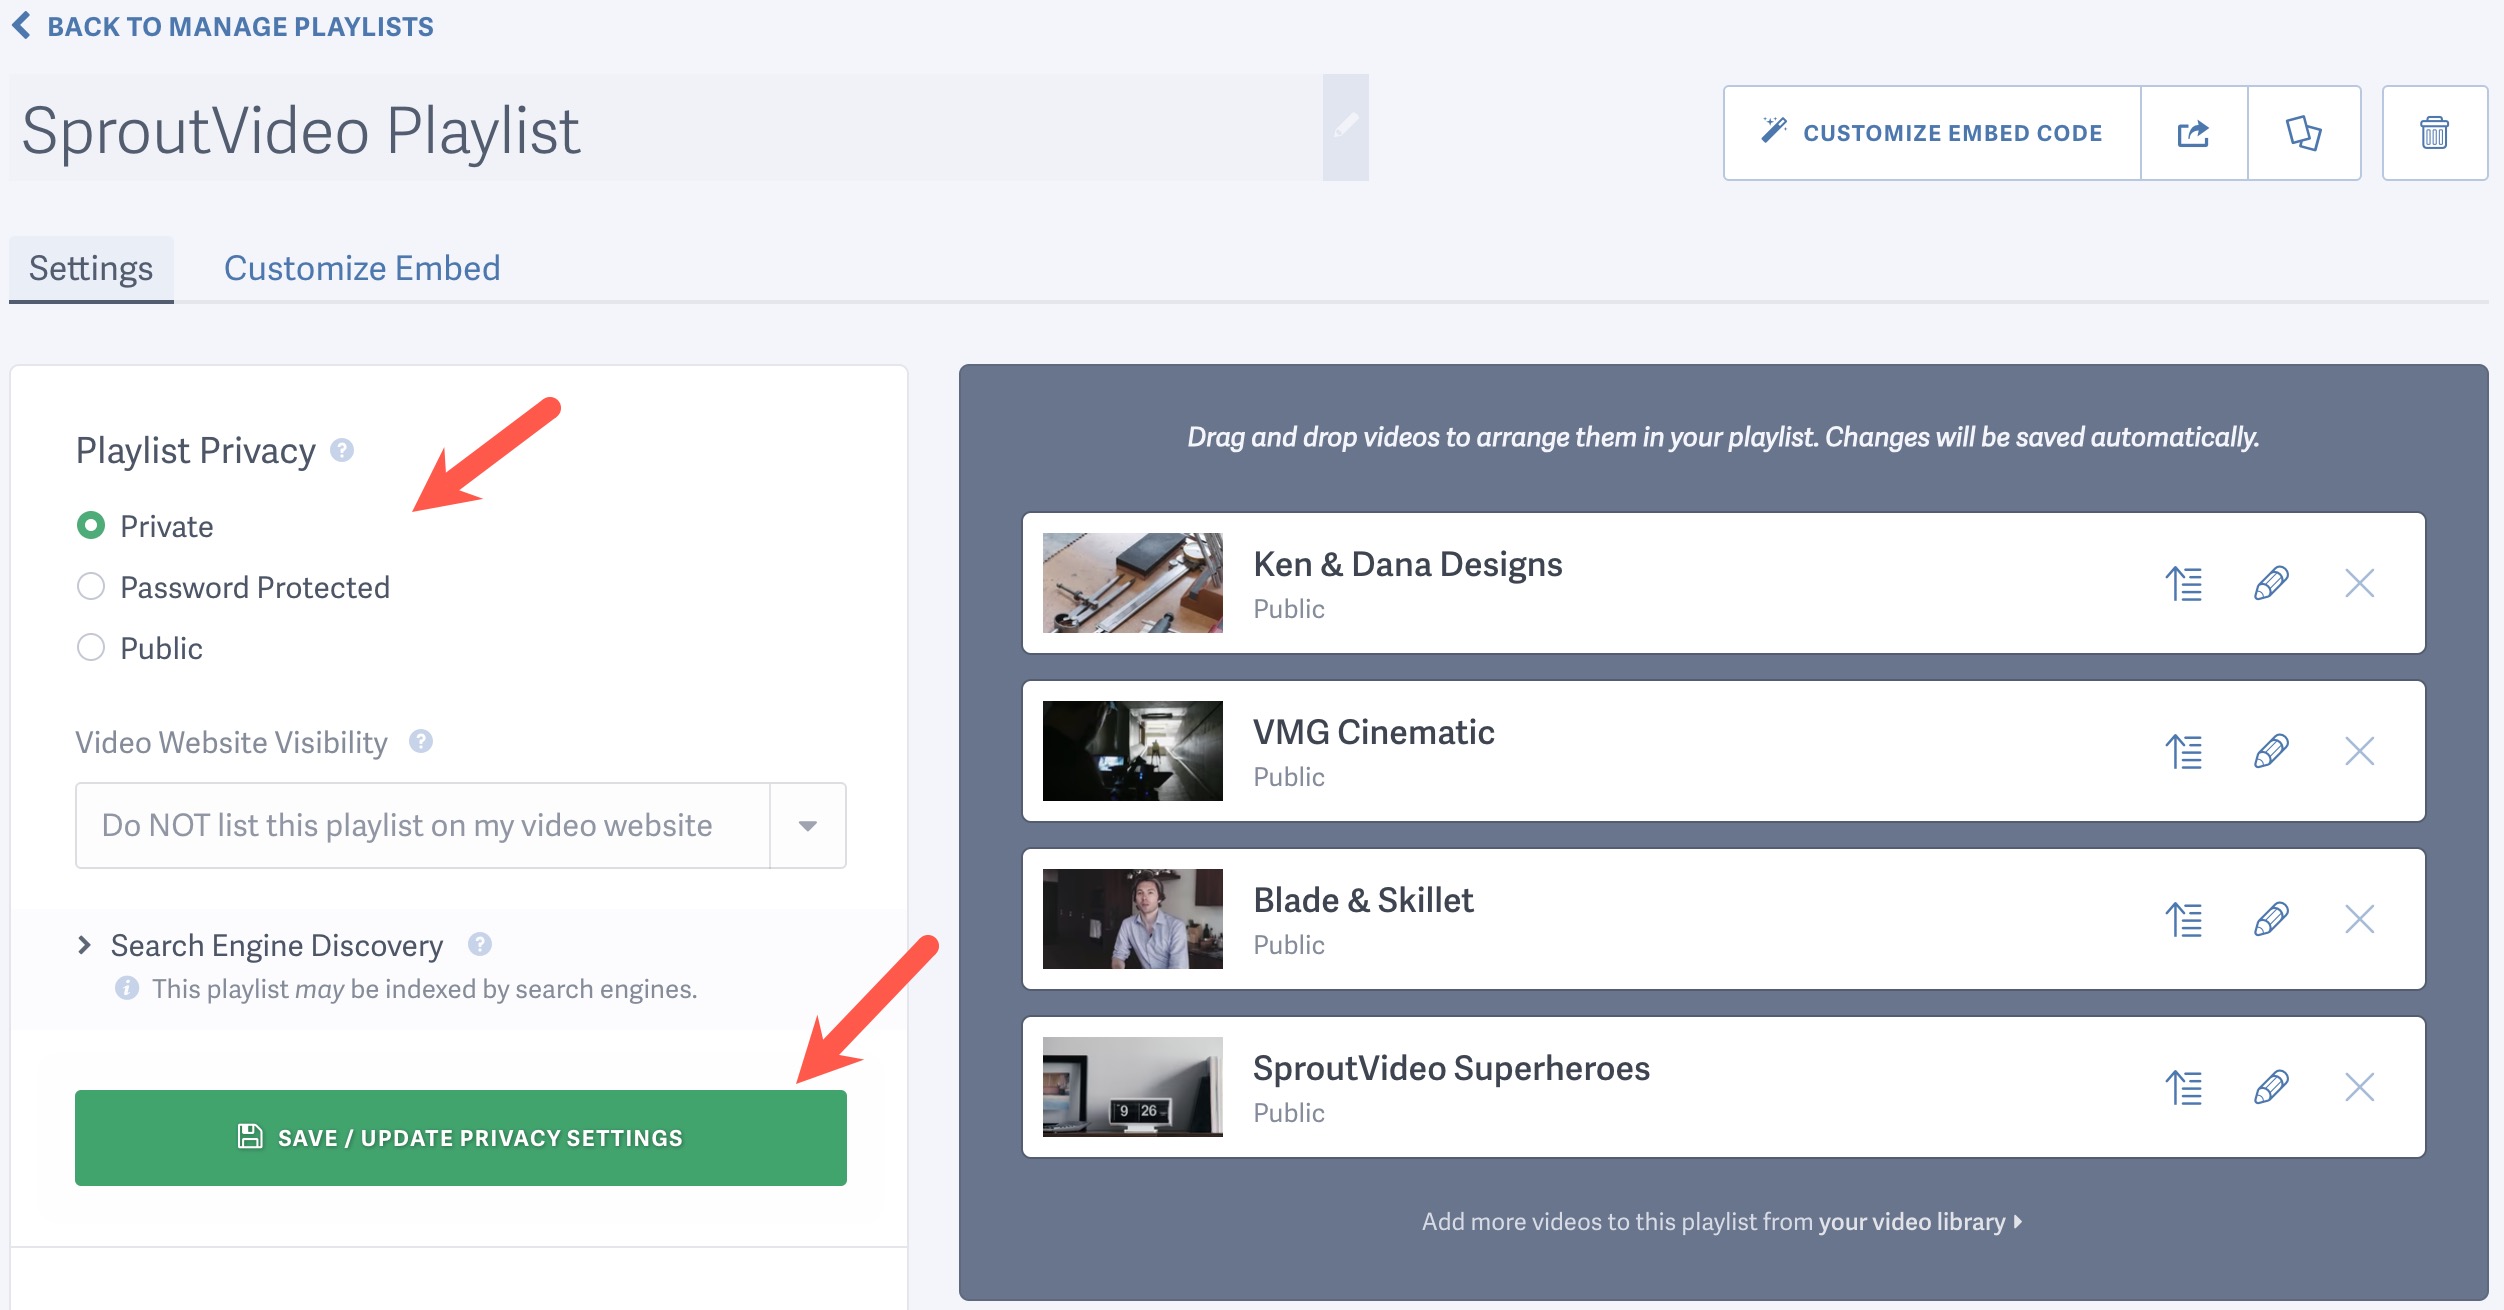Open the video website visibility dropdown
The image size is (2504, 1310).
806,825
